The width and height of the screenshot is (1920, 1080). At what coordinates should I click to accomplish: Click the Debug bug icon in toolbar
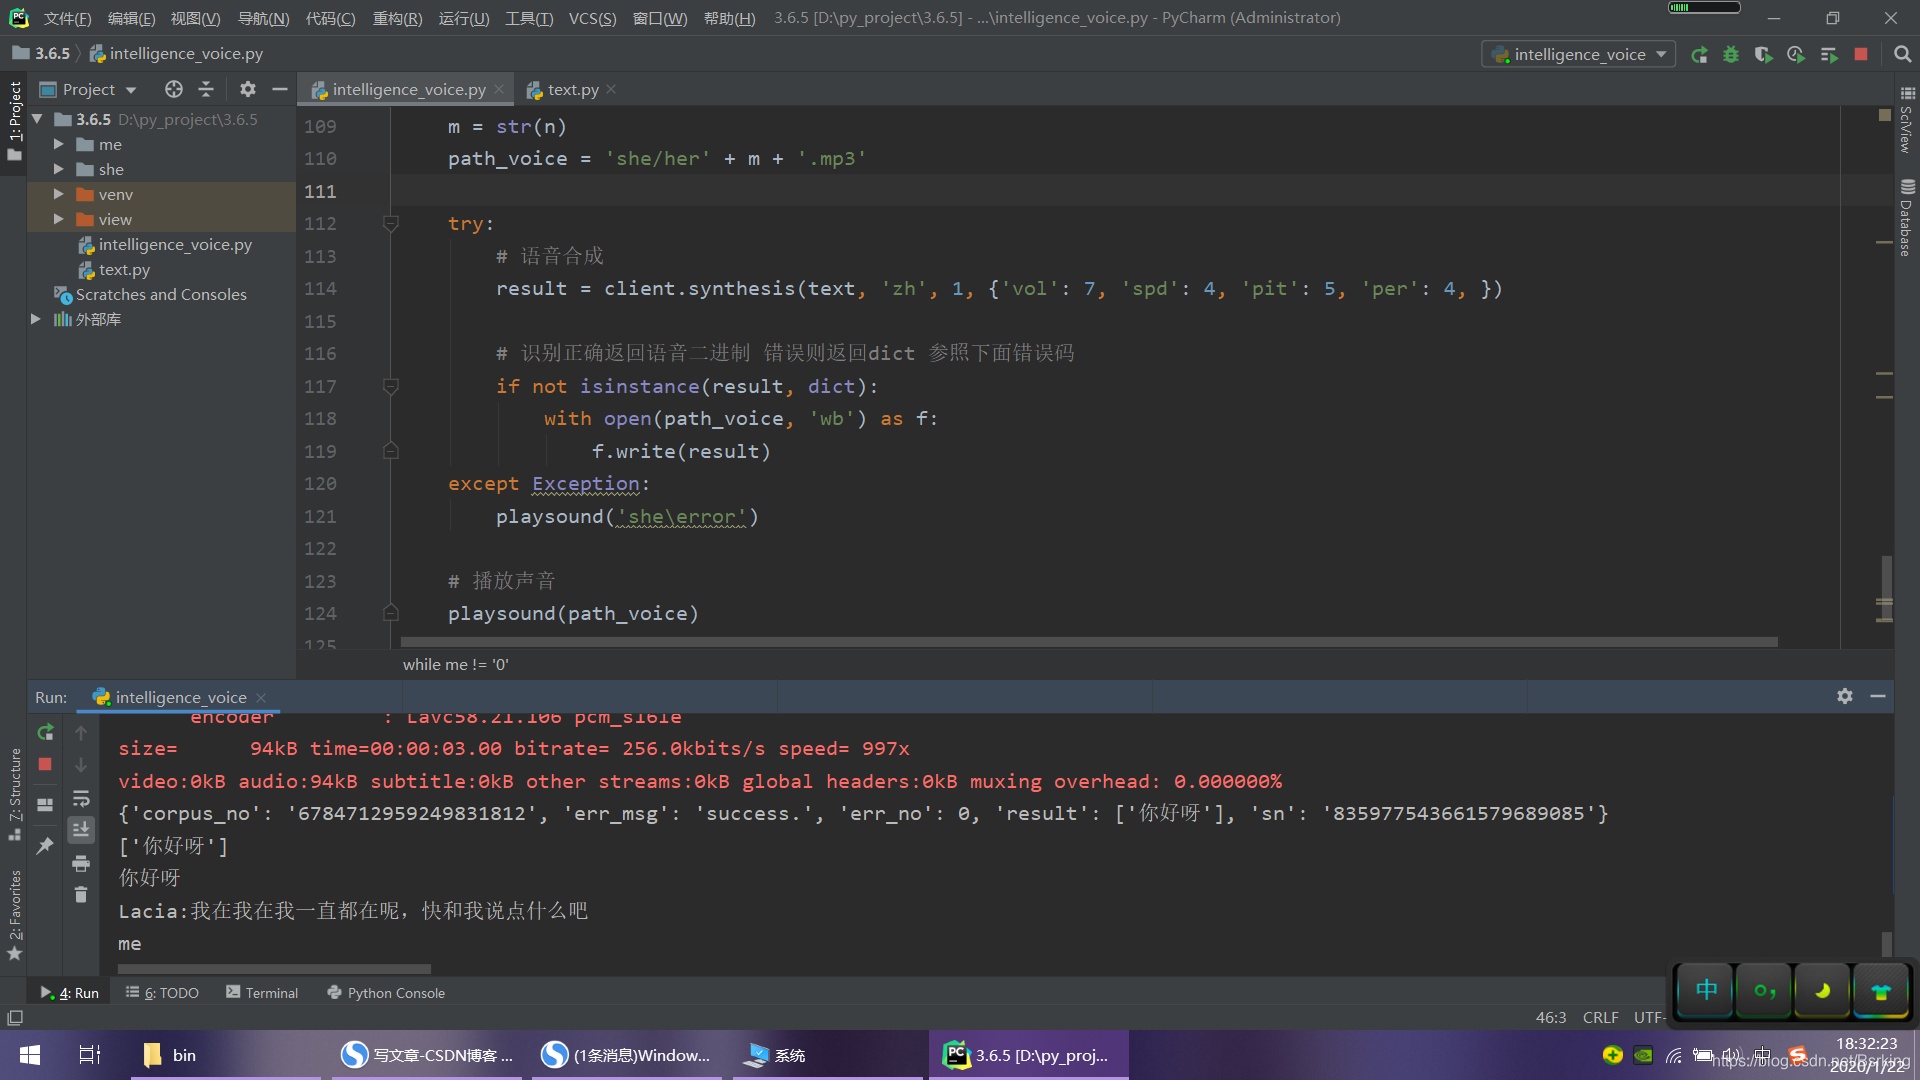1731,55
